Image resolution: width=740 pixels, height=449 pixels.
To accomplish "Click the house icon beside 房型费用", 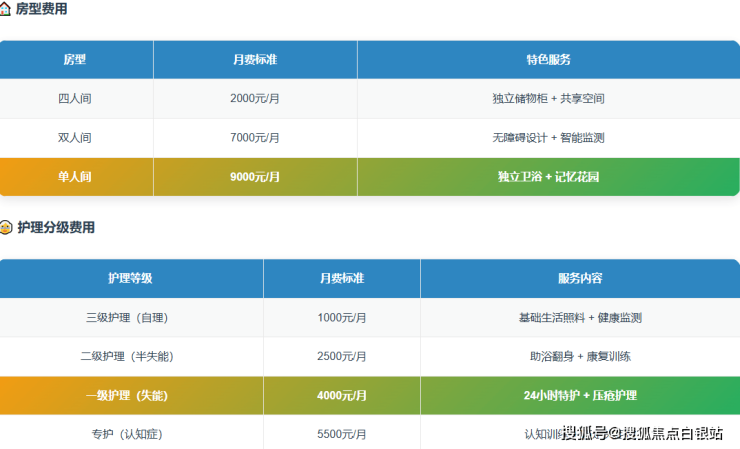I will [5, 9].
